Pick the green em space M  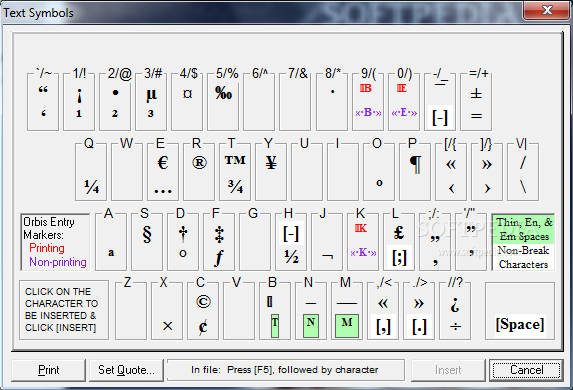point(347,325)
